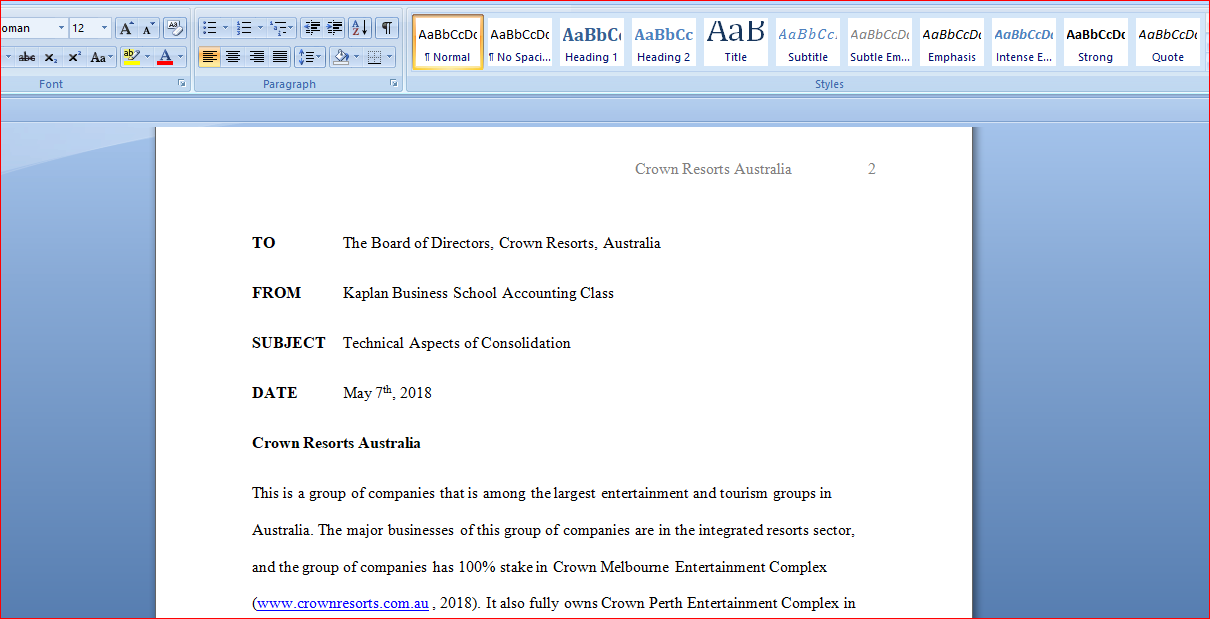Viewport: 1210px width, 619px height.
Task: Click the Multilevel List icon
Action: [x=279, y=28]
